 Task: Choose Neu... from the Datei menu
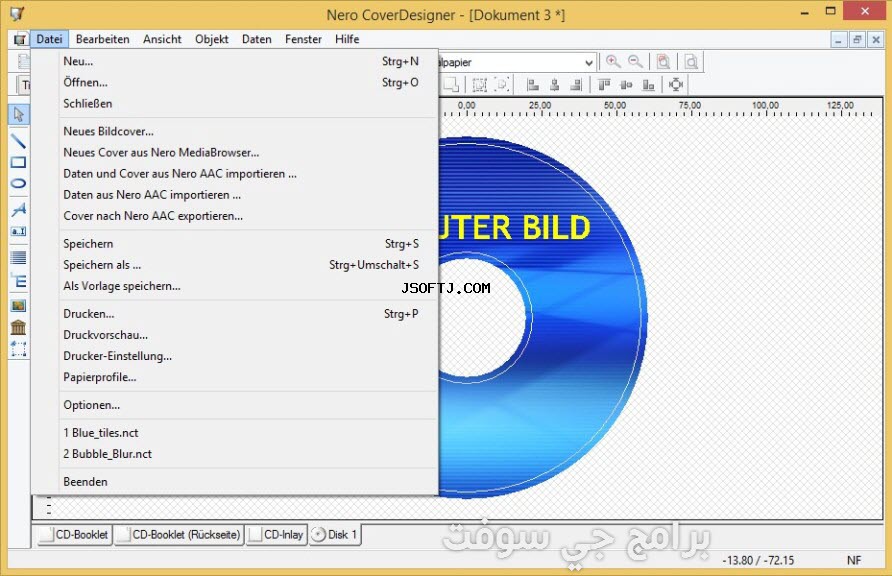click(234, 61)
